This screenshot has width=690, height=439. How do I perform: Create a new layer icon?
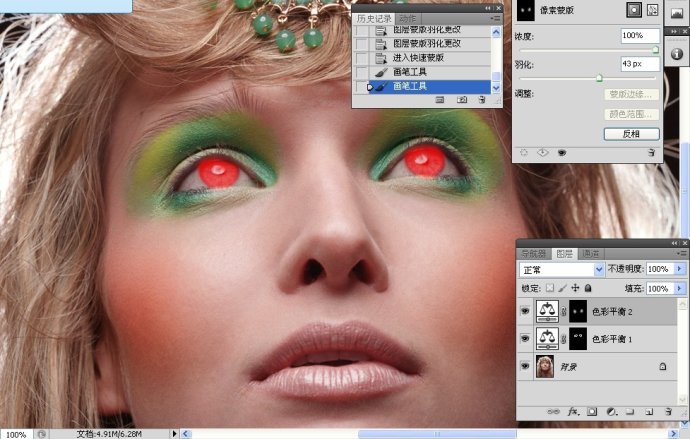(x=649, y=412)
